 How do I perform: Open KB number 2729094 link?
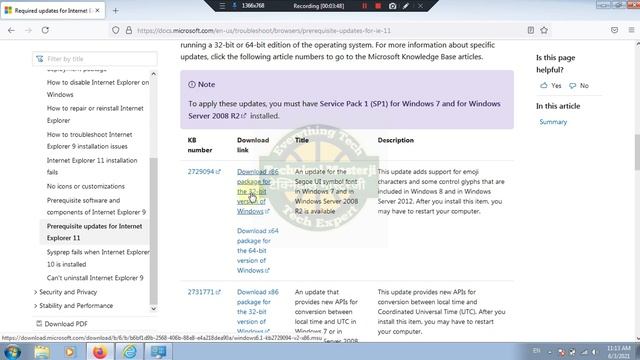[204, 171]
